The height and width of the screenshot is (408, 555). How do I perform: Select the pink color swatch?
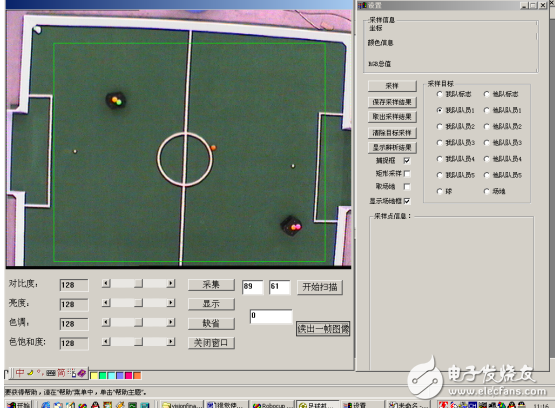coord(128,375)
